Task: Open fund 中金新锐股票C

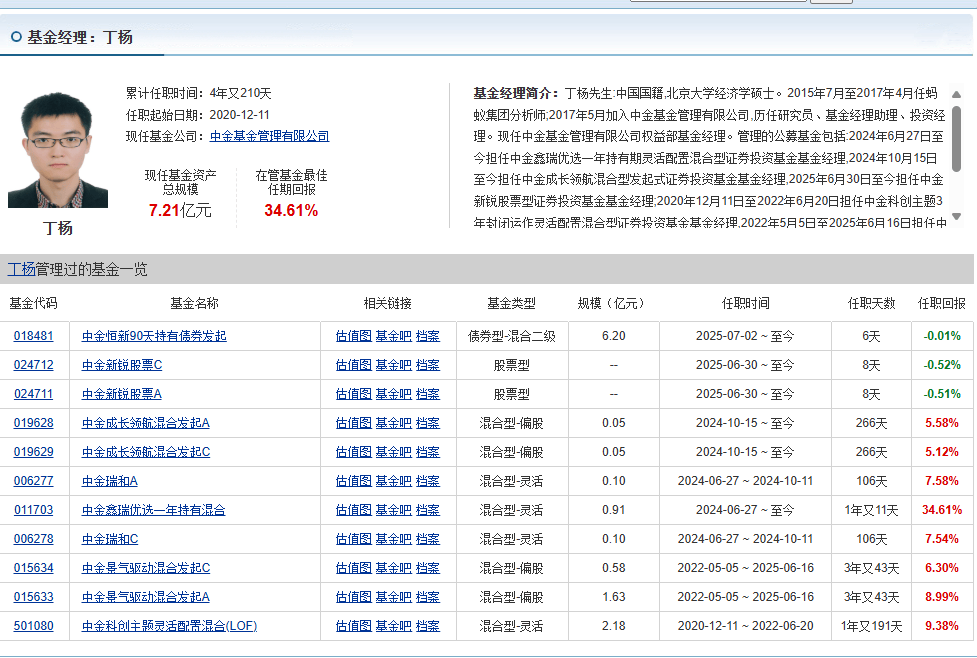Action: pyautogui.click(x=122, y=365)
